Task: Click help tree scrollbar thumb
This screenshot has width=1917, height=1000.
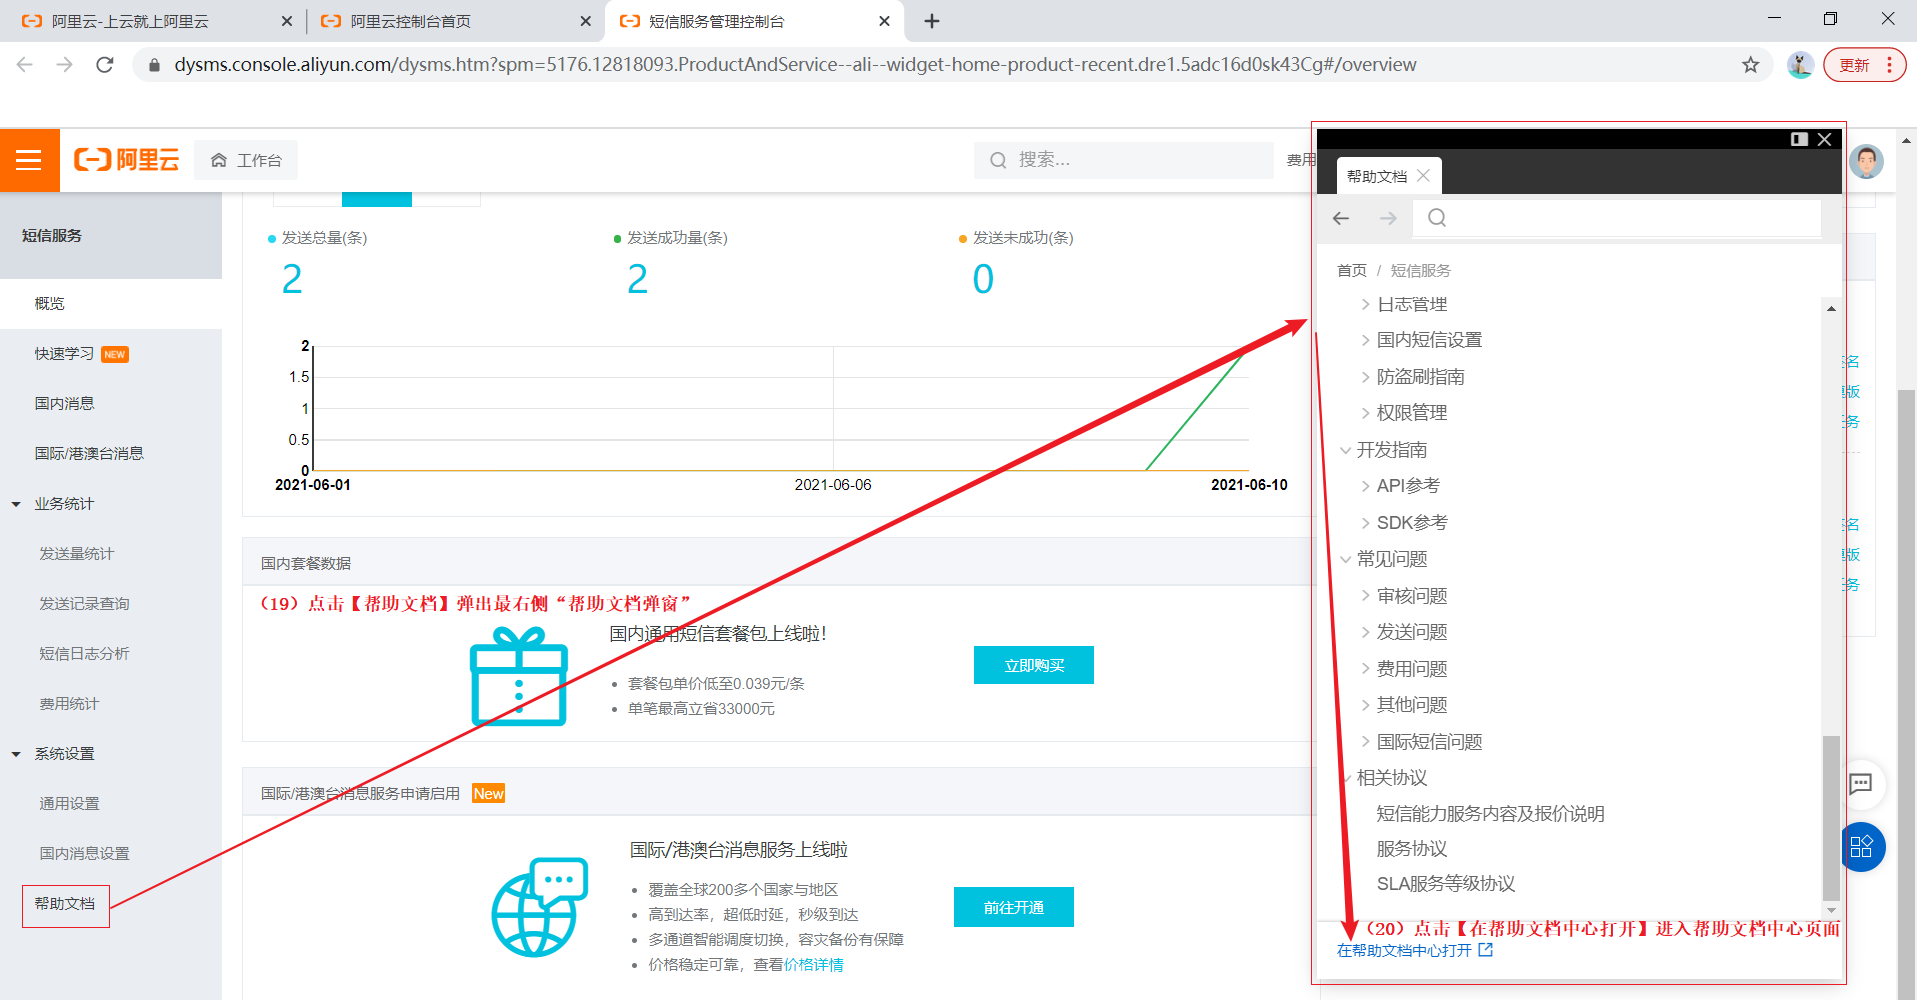Action: click(x=1831, y=818)
